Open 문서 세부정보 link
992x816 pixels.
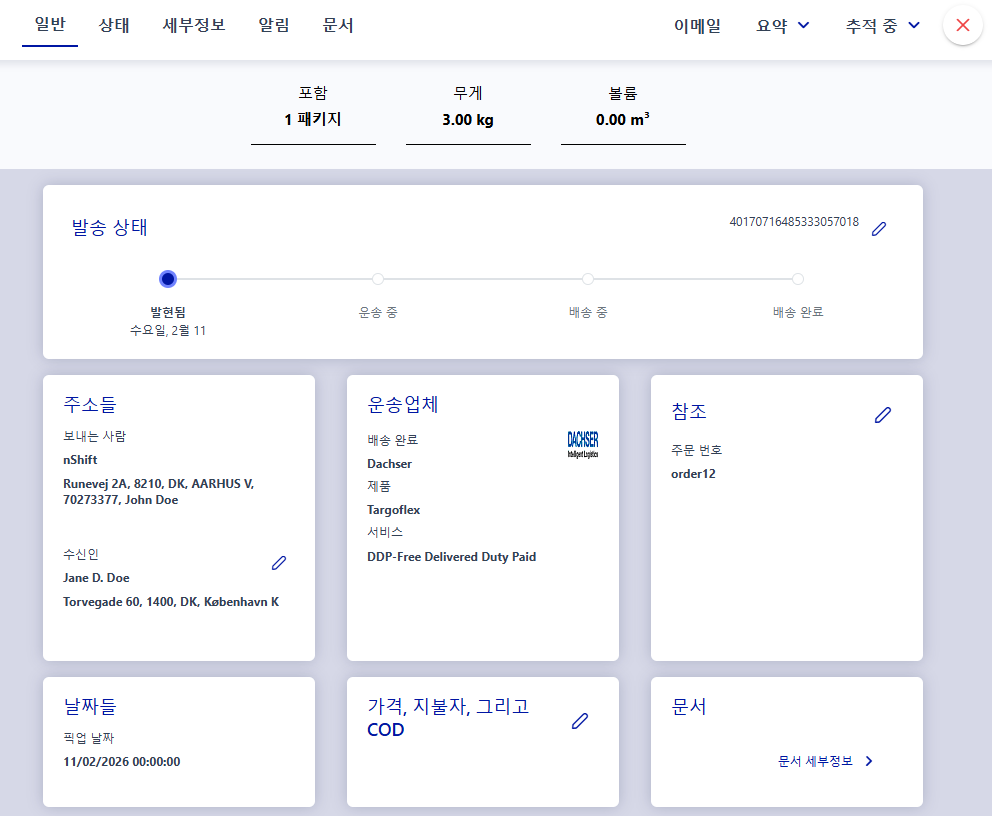tap(815, 761)
